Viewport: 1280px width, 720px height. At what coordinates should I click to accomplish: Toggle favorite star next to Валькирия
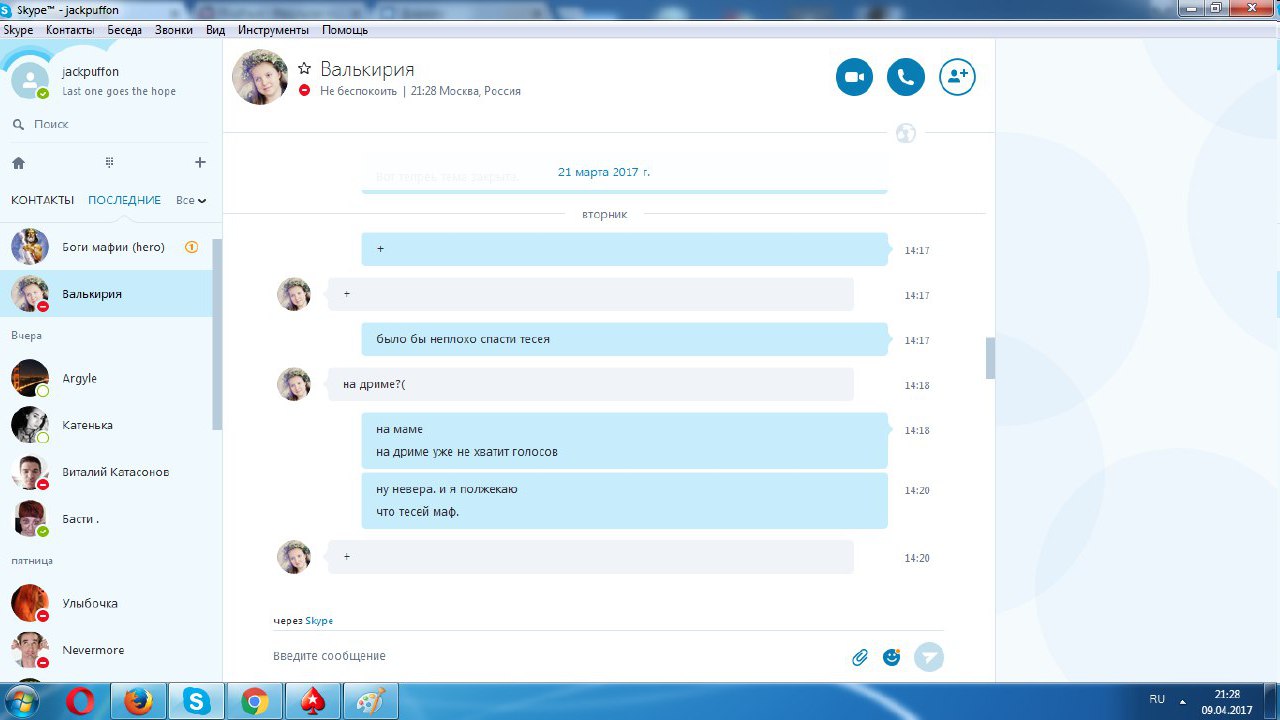[305, 69]
